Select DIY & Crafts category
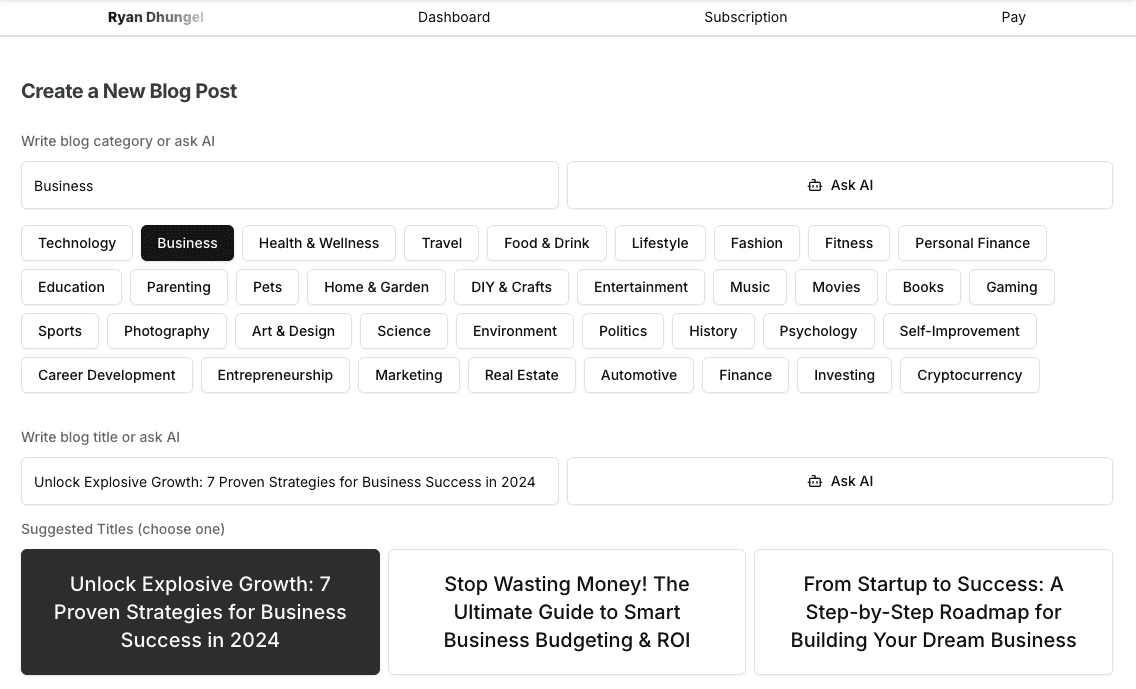This screenshot has height=689, width=1136. [511, 288]
